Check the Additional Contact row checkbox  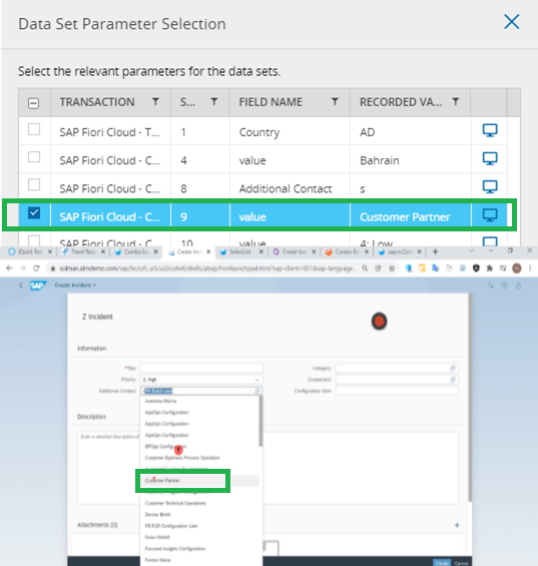(34, 185)
